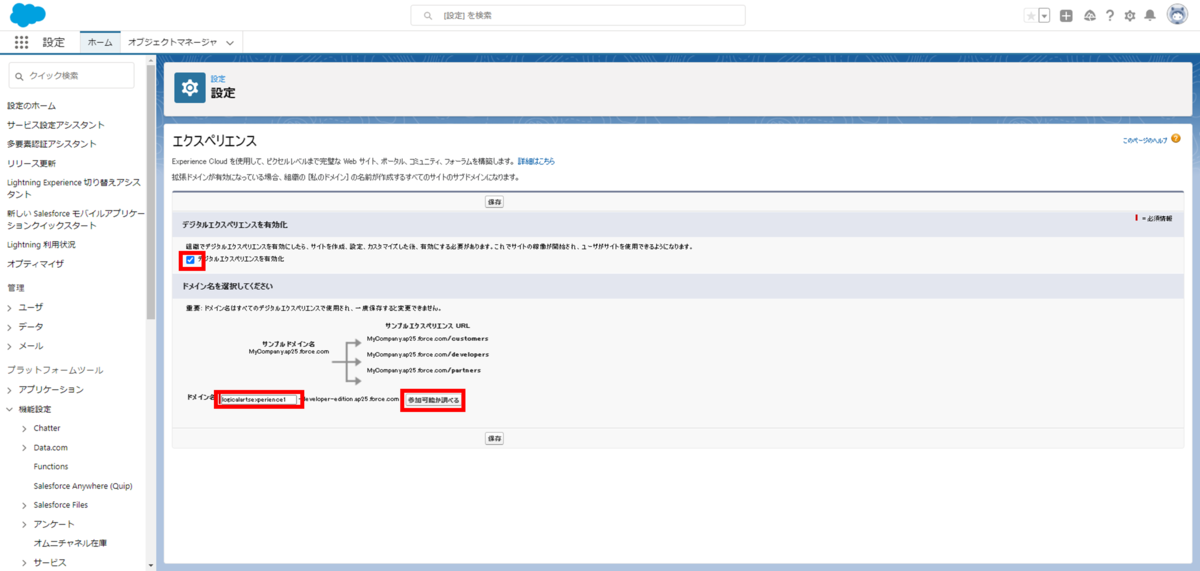
Task: Expand the データ section in sidebar
Action: [10, 327]
